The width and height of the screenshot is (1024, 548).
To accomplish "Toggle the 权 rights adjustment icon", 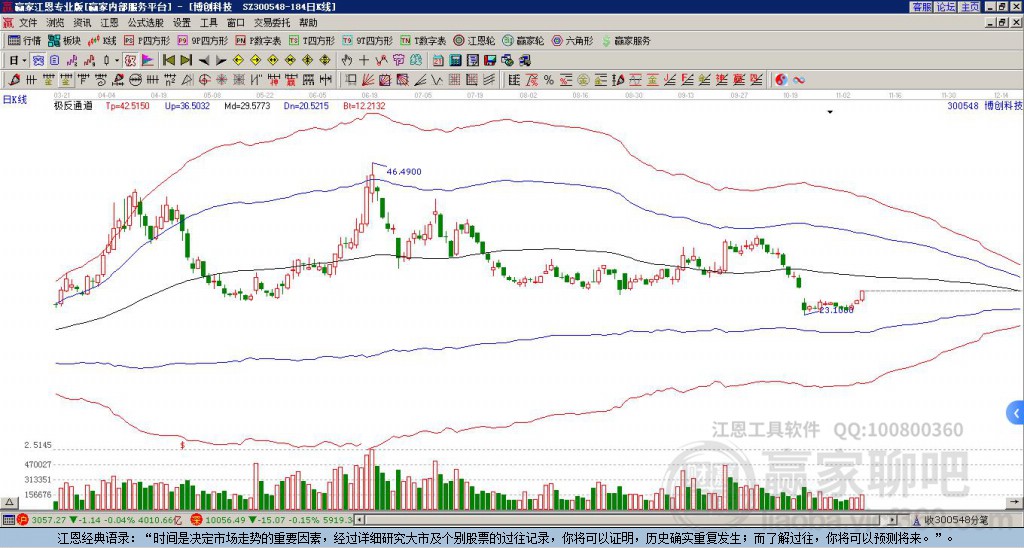I will coord(130,61).
